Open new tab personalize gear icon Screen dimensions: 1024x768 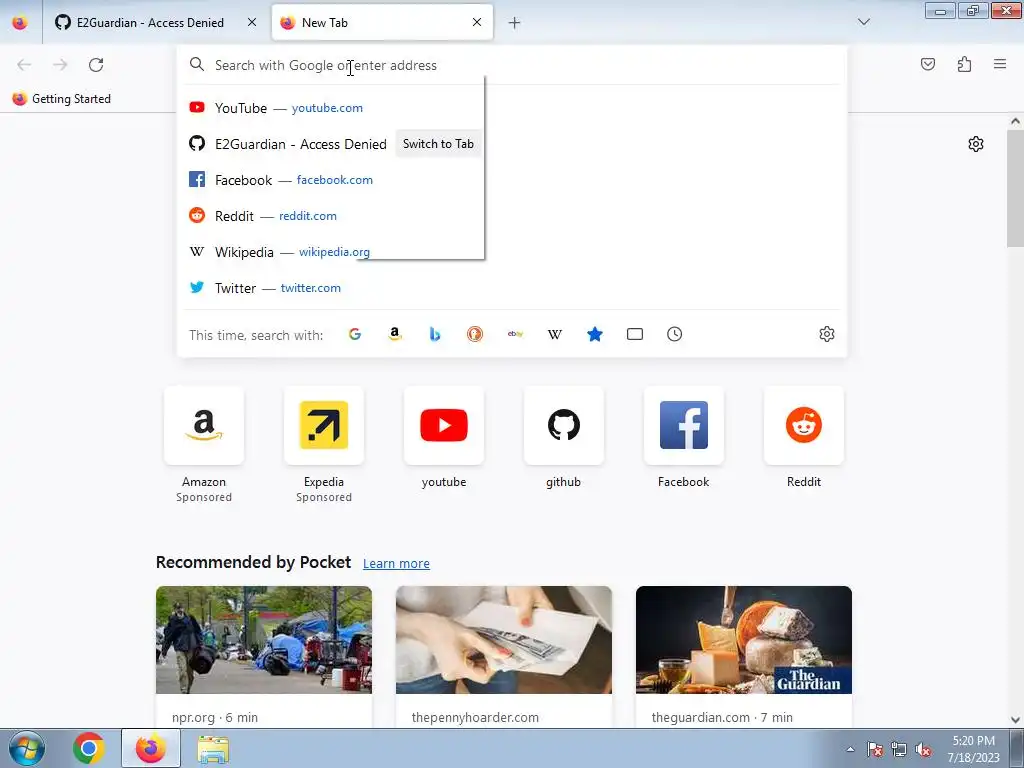[x=976, y=144]
